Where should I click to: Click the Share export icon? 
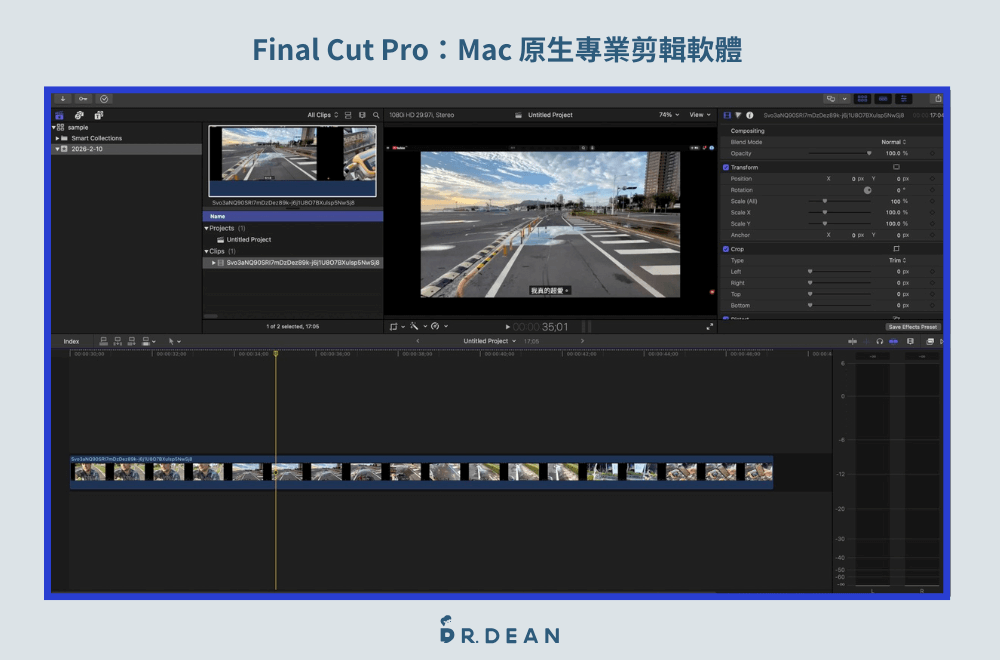tap(938, 99)
